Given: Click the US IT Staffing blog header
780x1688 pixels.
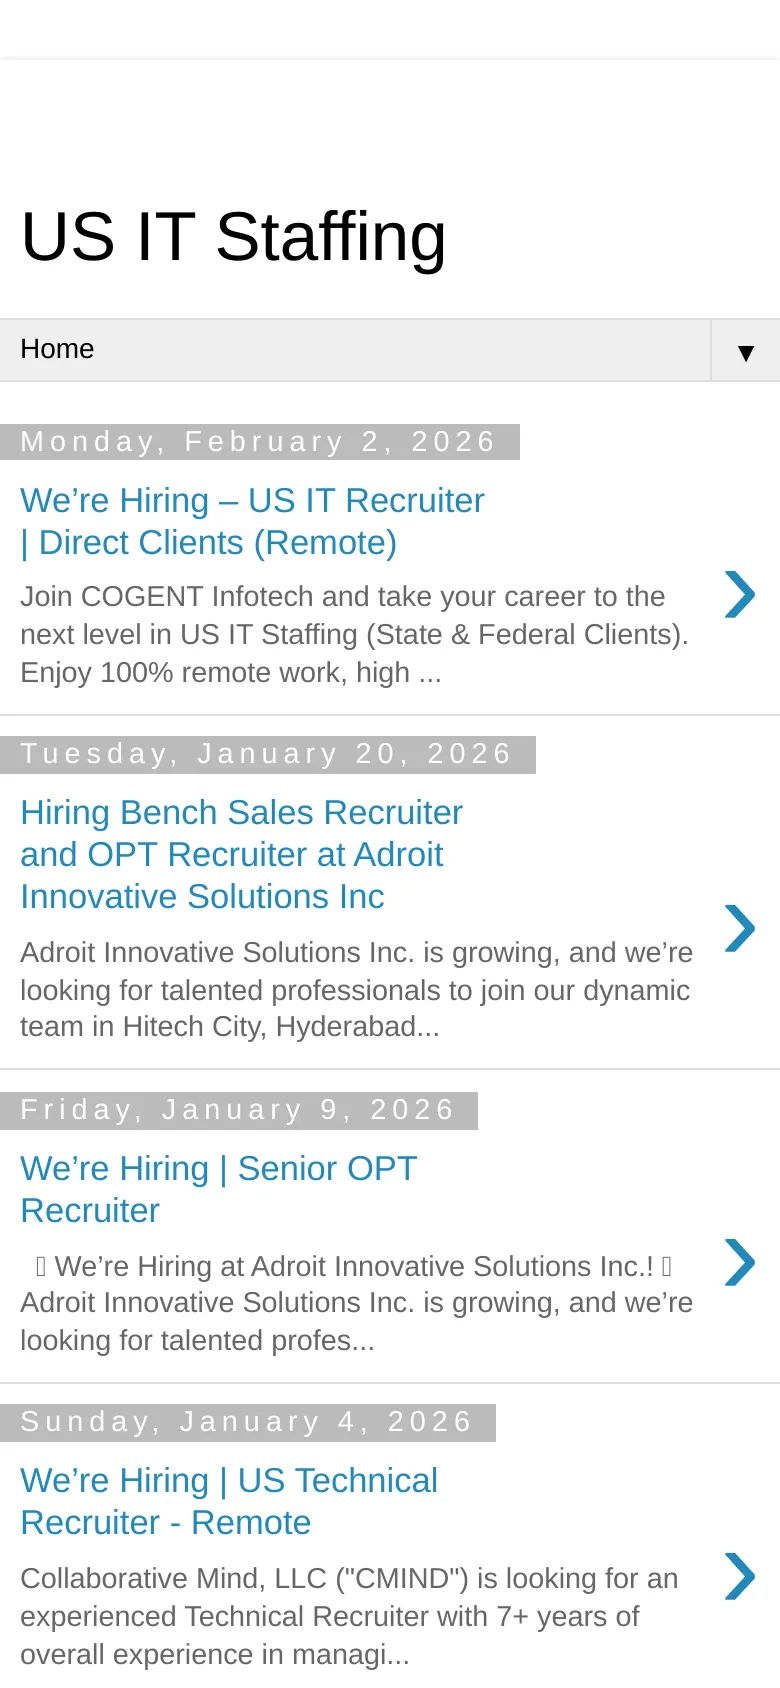Looking at the screenshot, I should point(234,236).
